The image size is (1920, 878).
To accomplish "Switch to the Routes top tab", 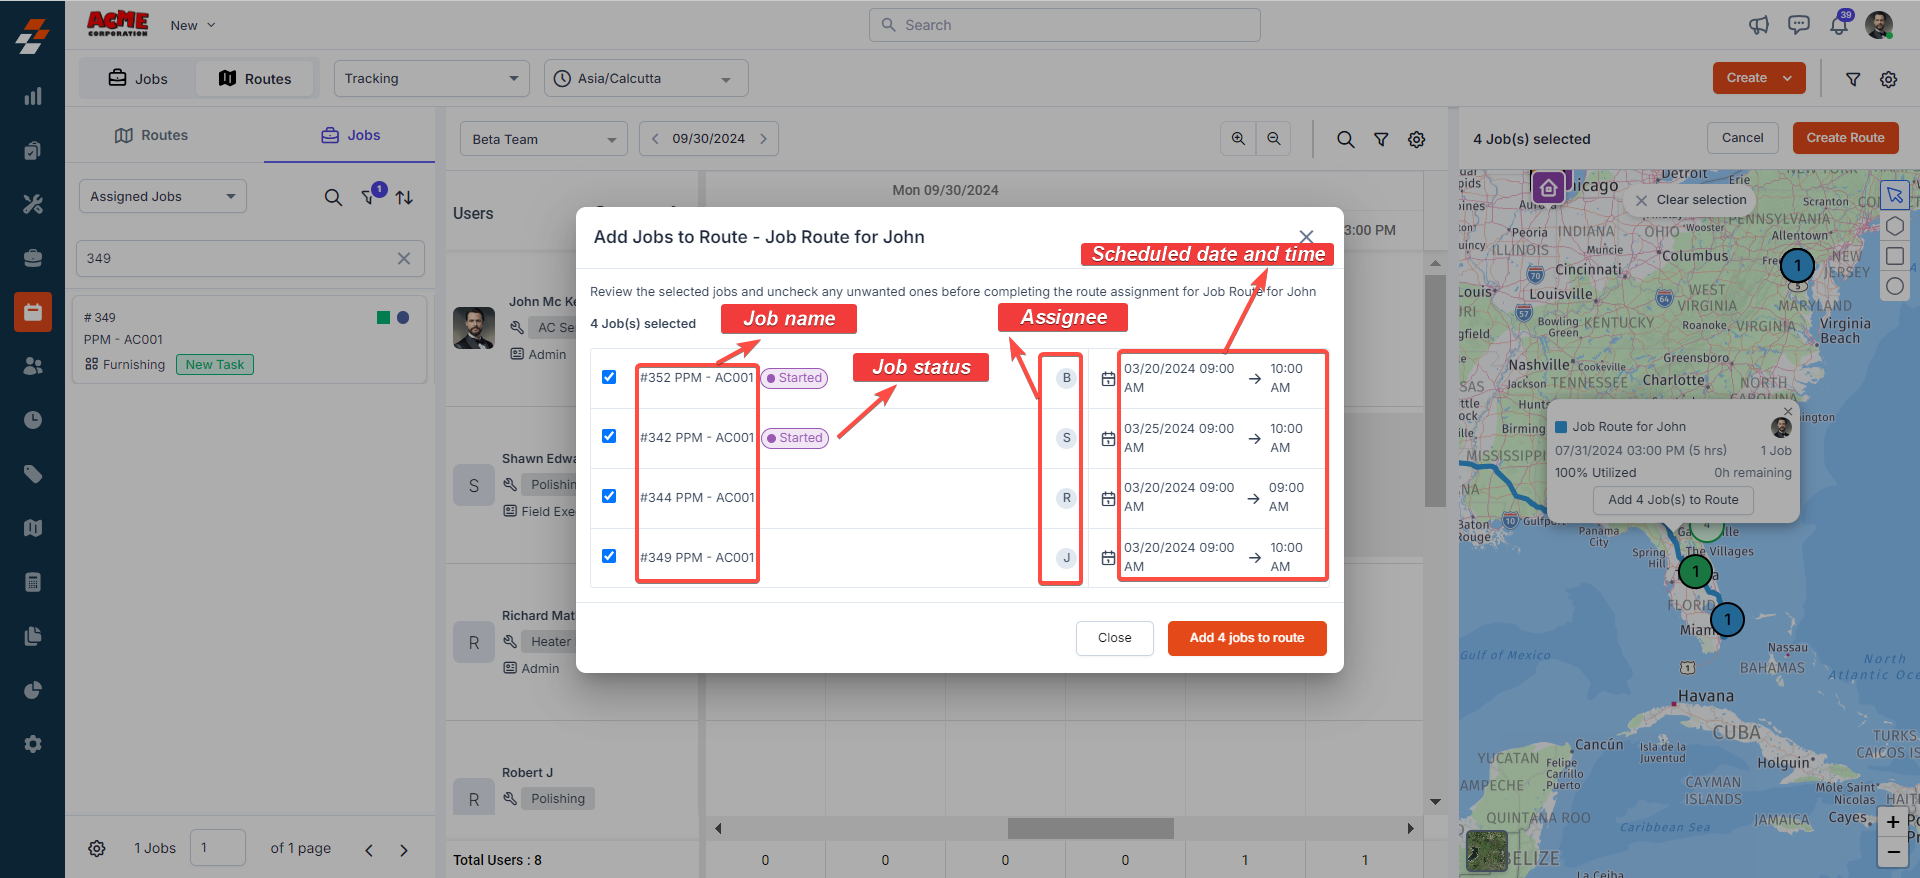I will tap(255, 78).
